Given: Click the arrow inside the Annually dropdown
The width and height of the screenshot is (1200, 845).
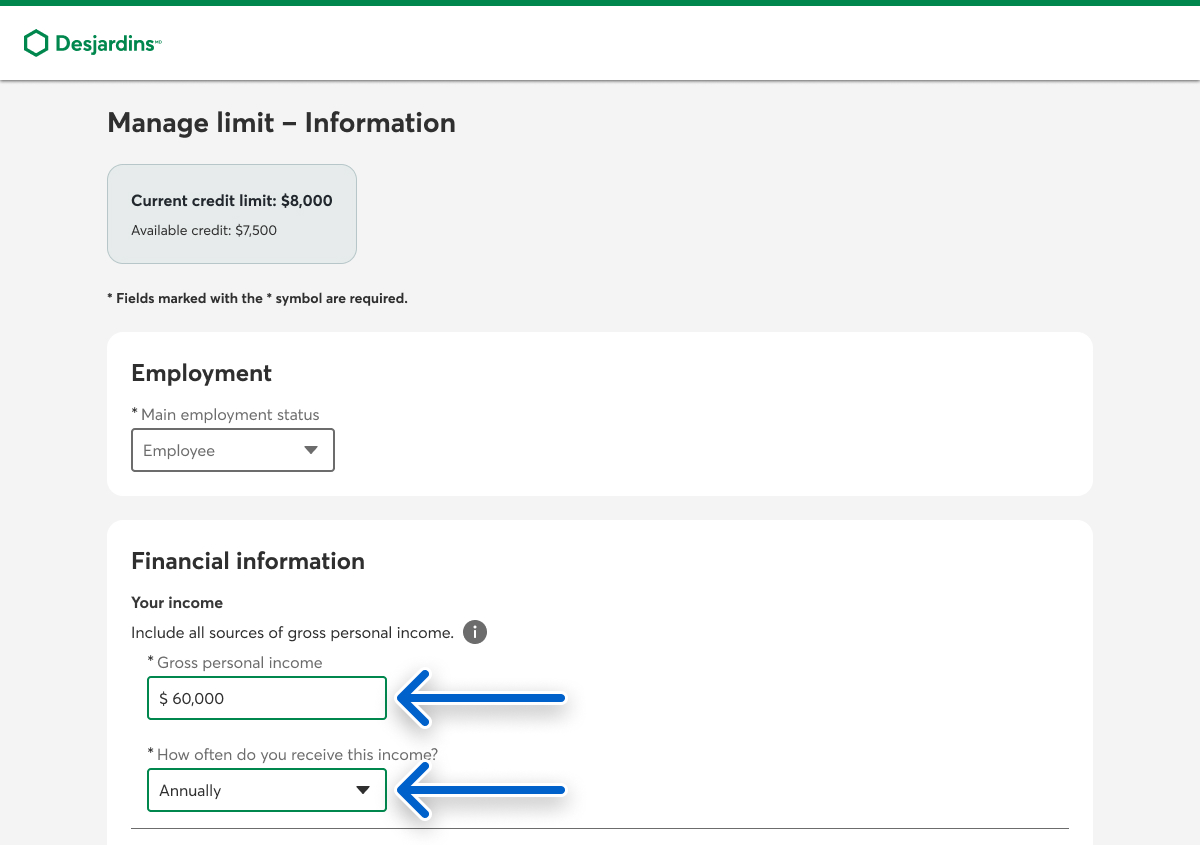Looking at the screenshot, I should 363,790.
